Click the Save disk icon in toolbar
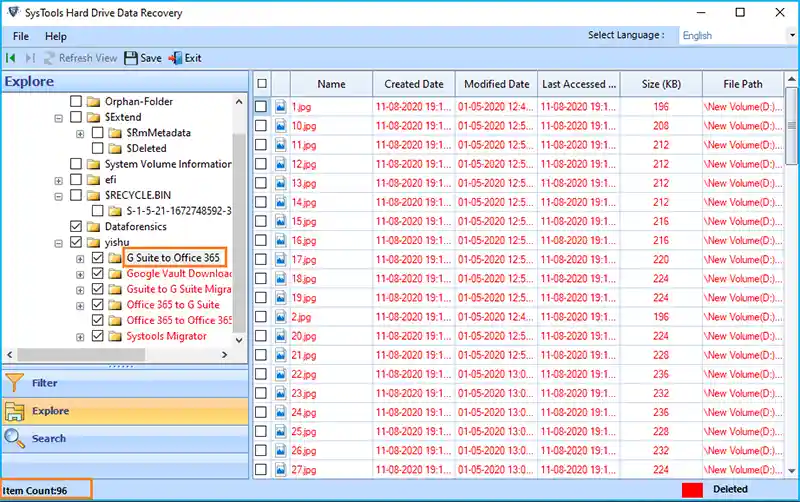Image resolution: width=800 pixels, height=502 pixels. coord(131,58)
